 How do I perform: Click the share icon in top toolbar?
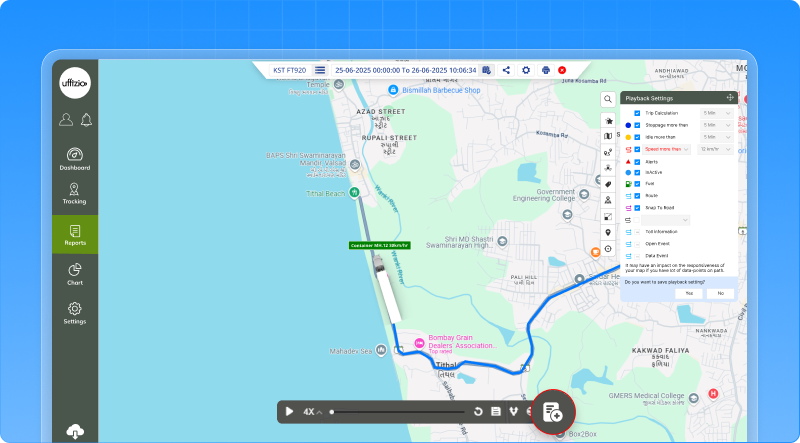coord(506,70)
